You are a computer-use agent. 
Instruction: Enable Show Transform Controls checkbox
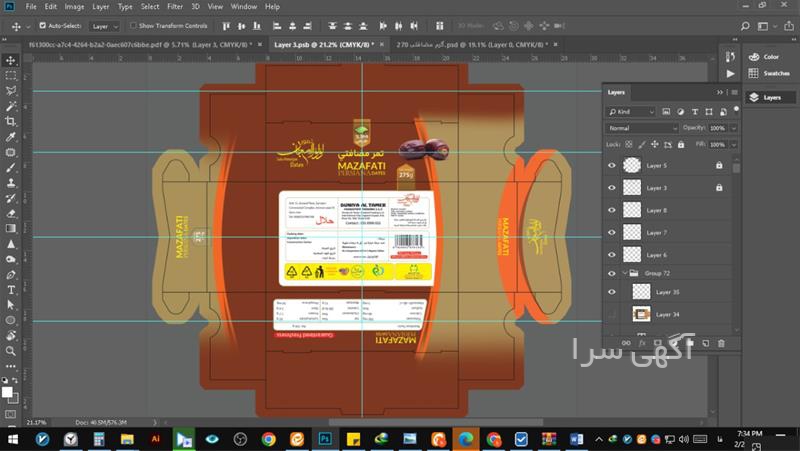[x=133, y=25]
